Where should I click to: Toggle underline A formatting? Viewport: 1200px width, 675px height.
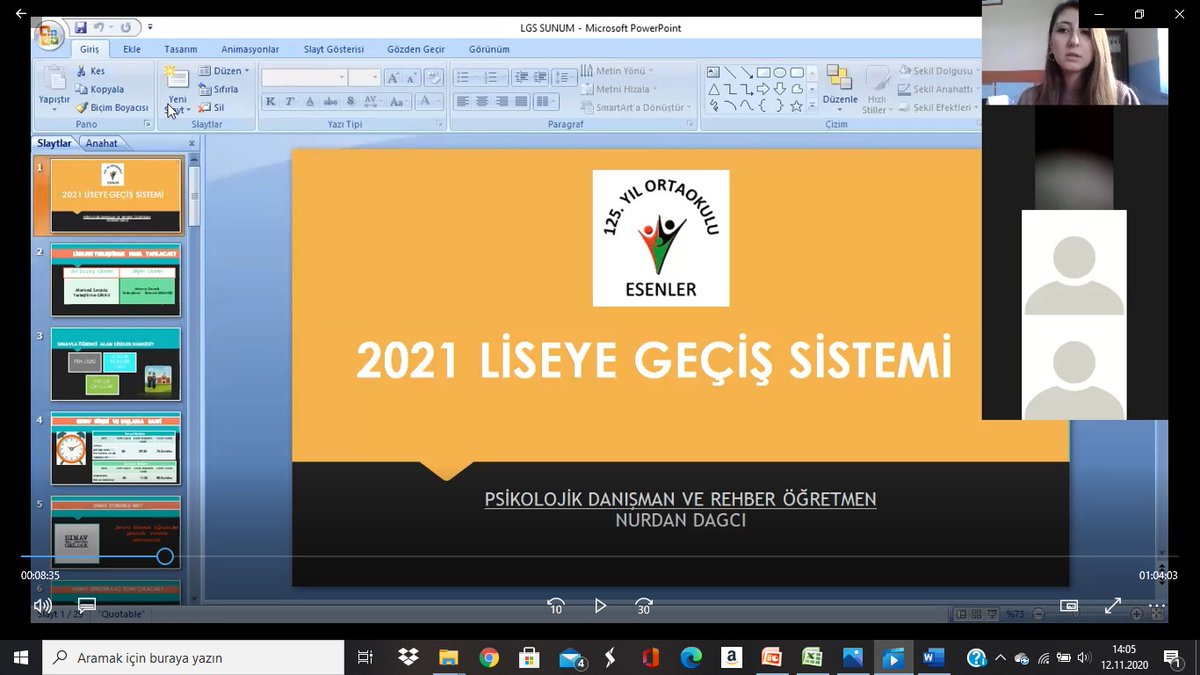coord(310,101)
